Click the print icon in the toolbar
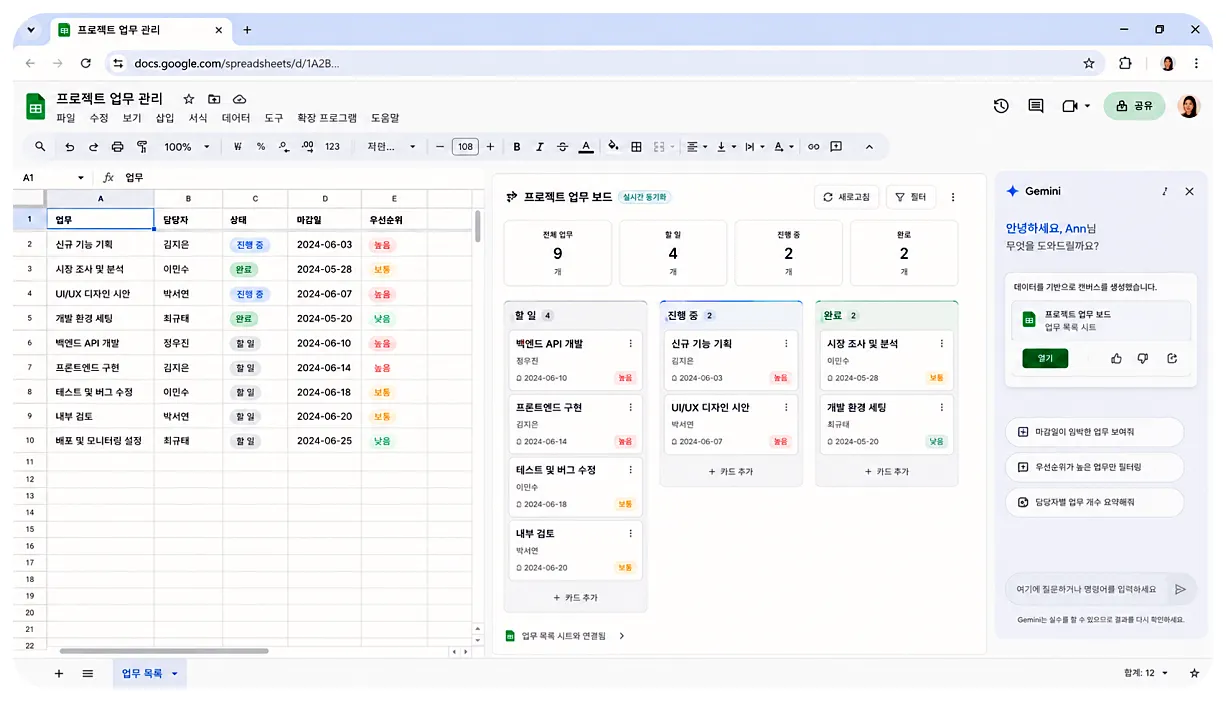 [x=117, y=147]
